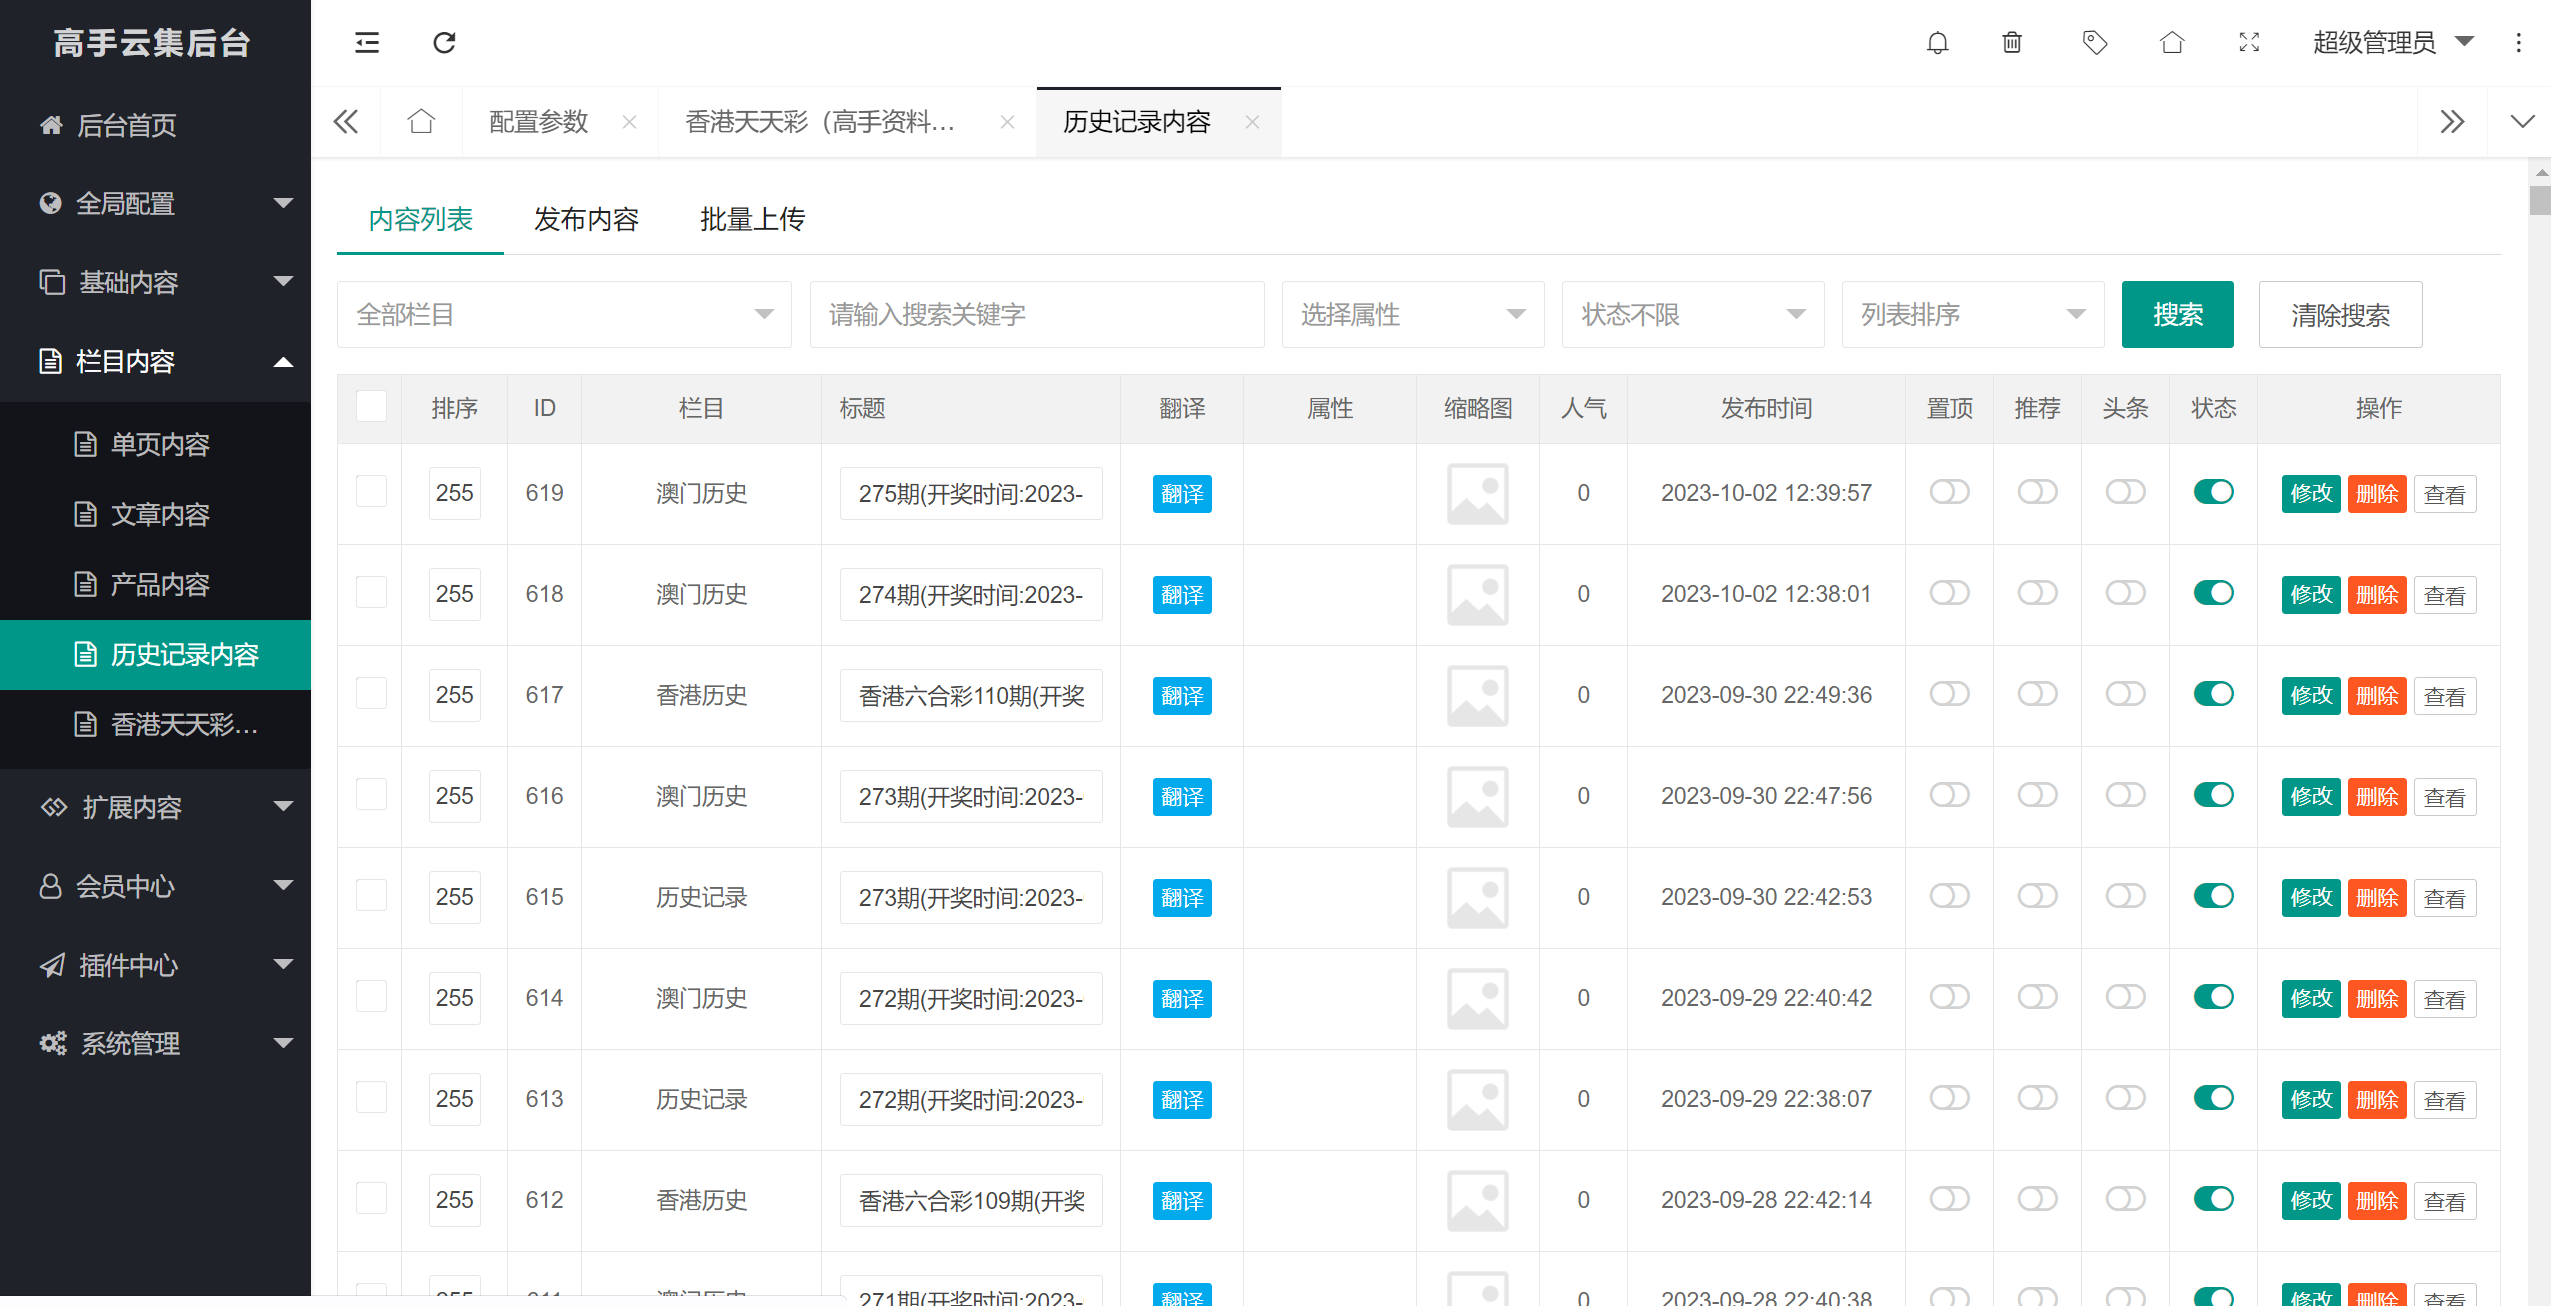Collapse the left sidebar menu
The width and height of the screenshot is (2551, 1306).
(366, 43)
